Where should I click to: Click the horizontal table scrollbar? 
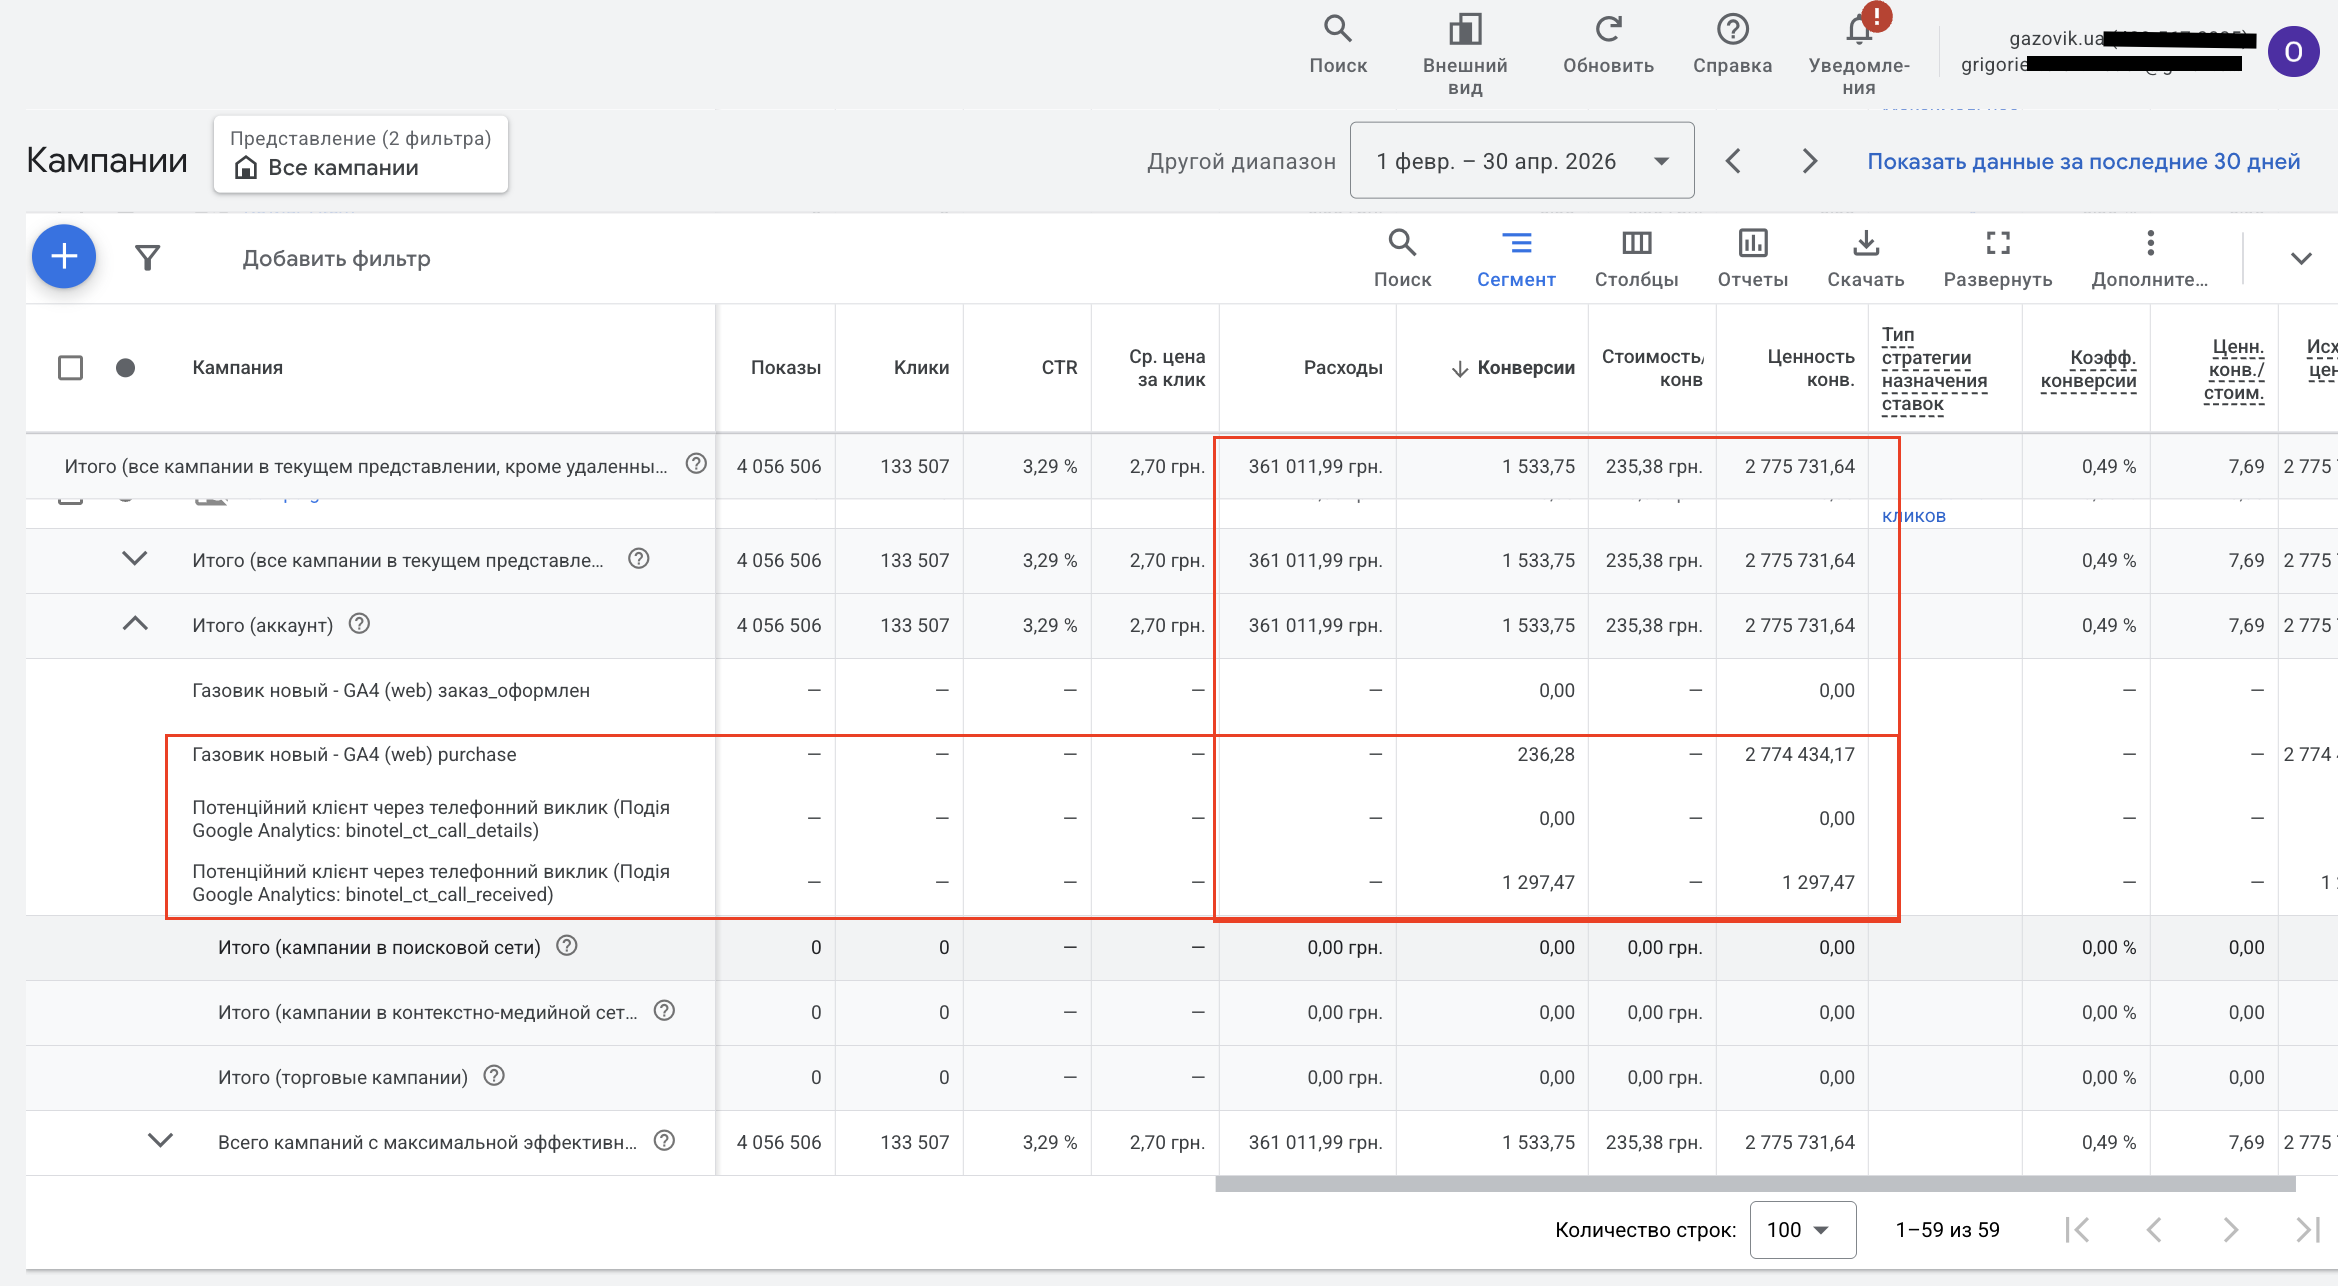pyautogui.click(x=1754, y=1184)
